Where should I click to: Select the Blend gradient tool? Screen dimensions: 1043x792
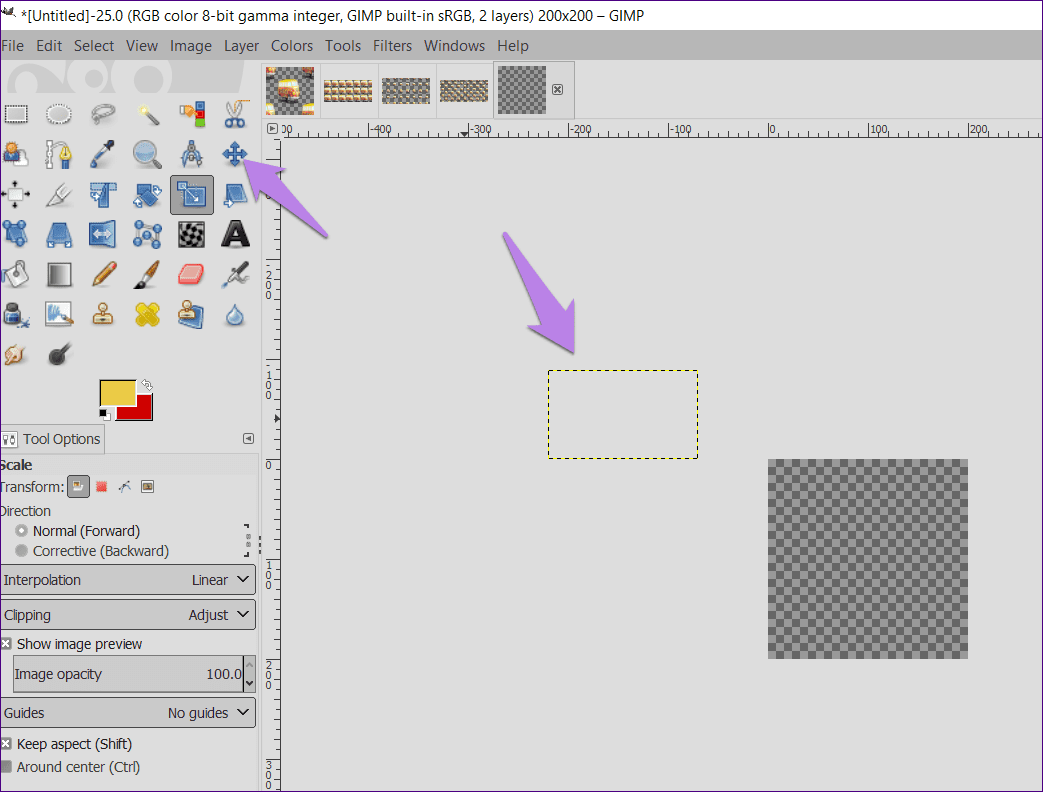(59, 274)
